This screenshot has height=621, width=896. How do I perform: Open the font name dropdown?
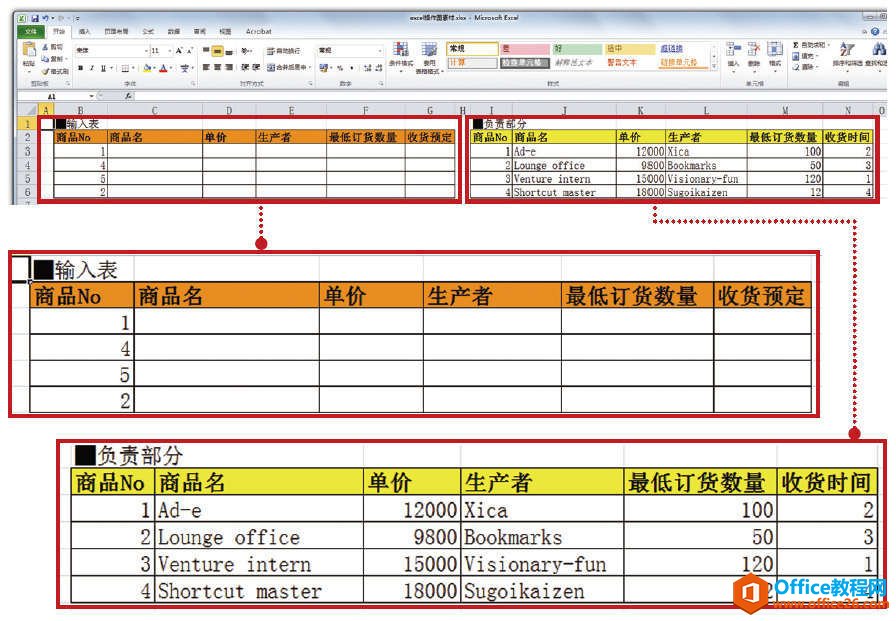point(146,51)
